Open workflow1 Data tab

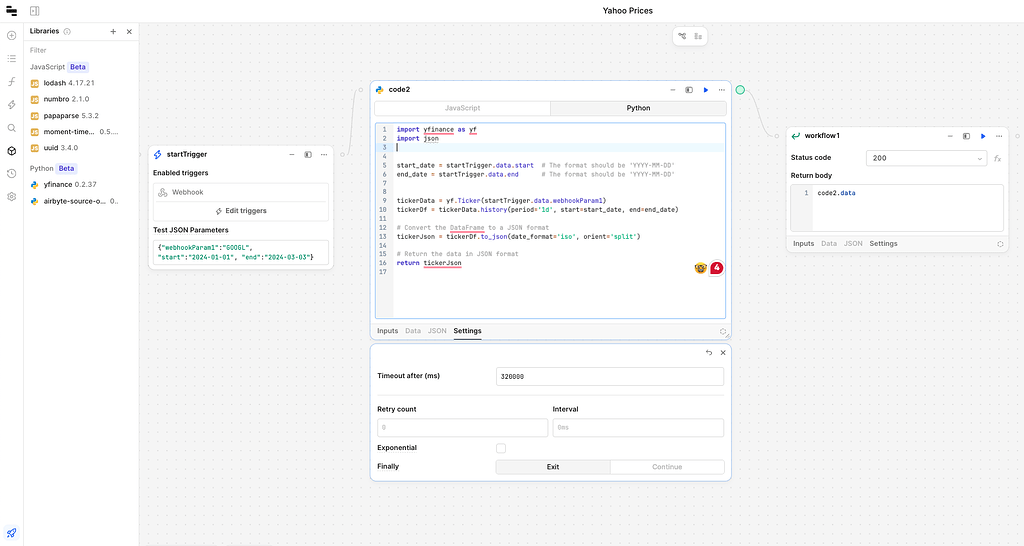coord(829,244)
